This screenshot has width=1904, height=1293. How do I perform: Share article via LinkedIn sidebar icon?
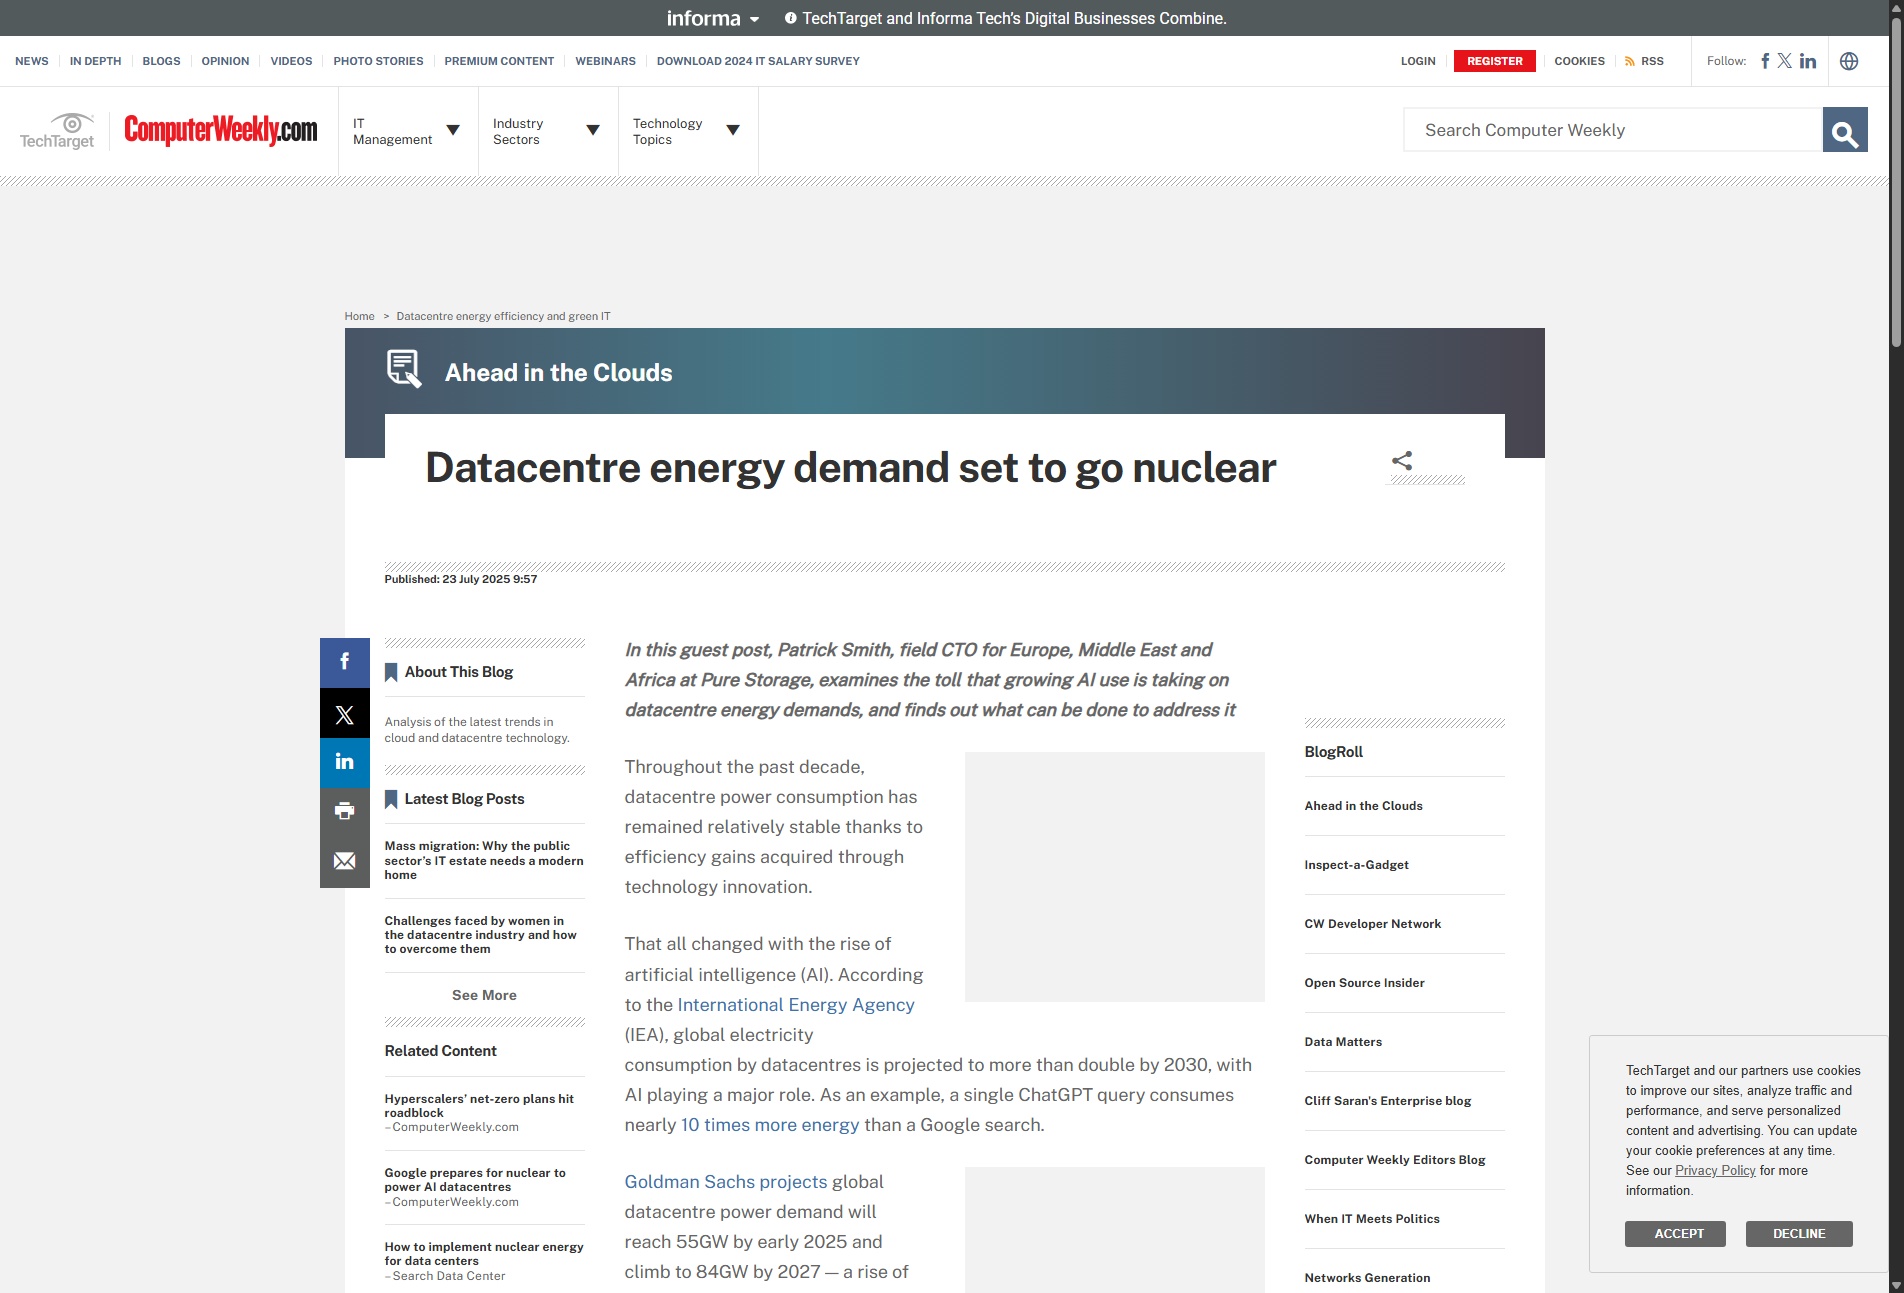point(344,763)
